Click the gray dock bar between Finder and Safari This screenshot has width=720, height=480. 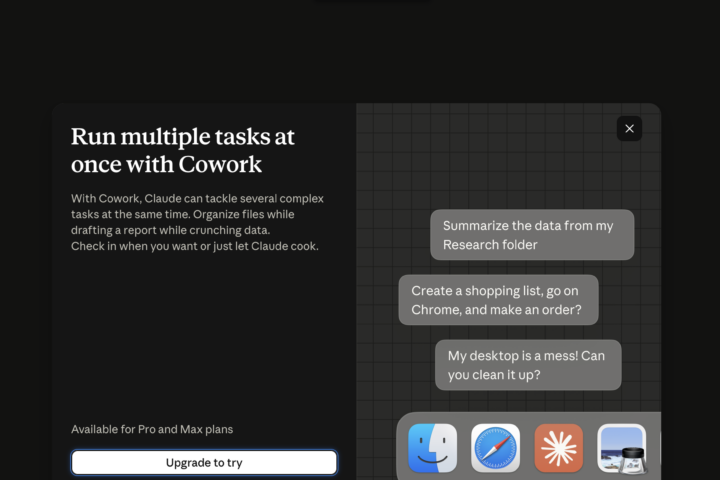[x=464, y=448]
